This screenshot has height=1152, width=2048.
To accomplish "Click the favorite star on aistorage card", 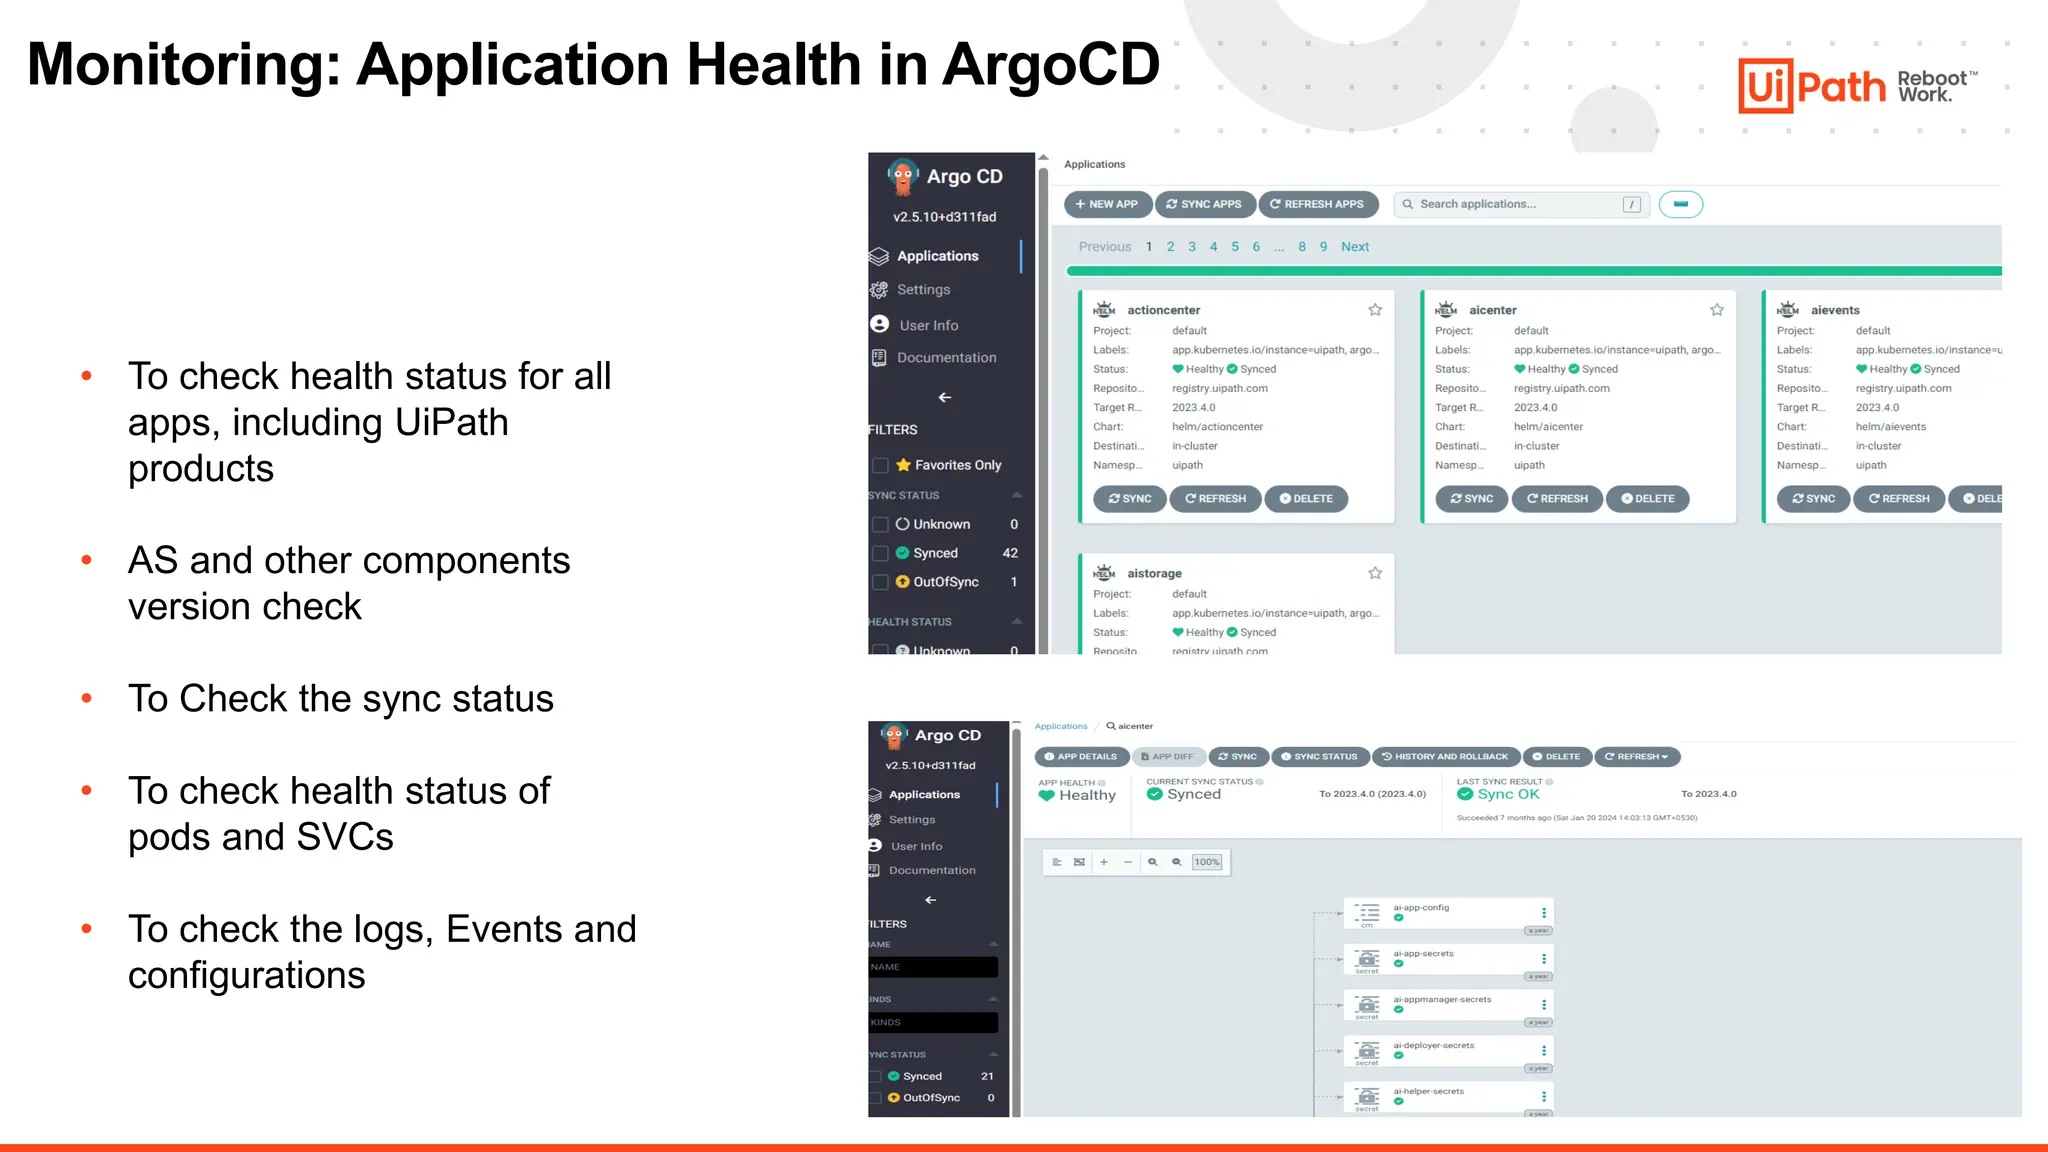I will coord(1375,573).
